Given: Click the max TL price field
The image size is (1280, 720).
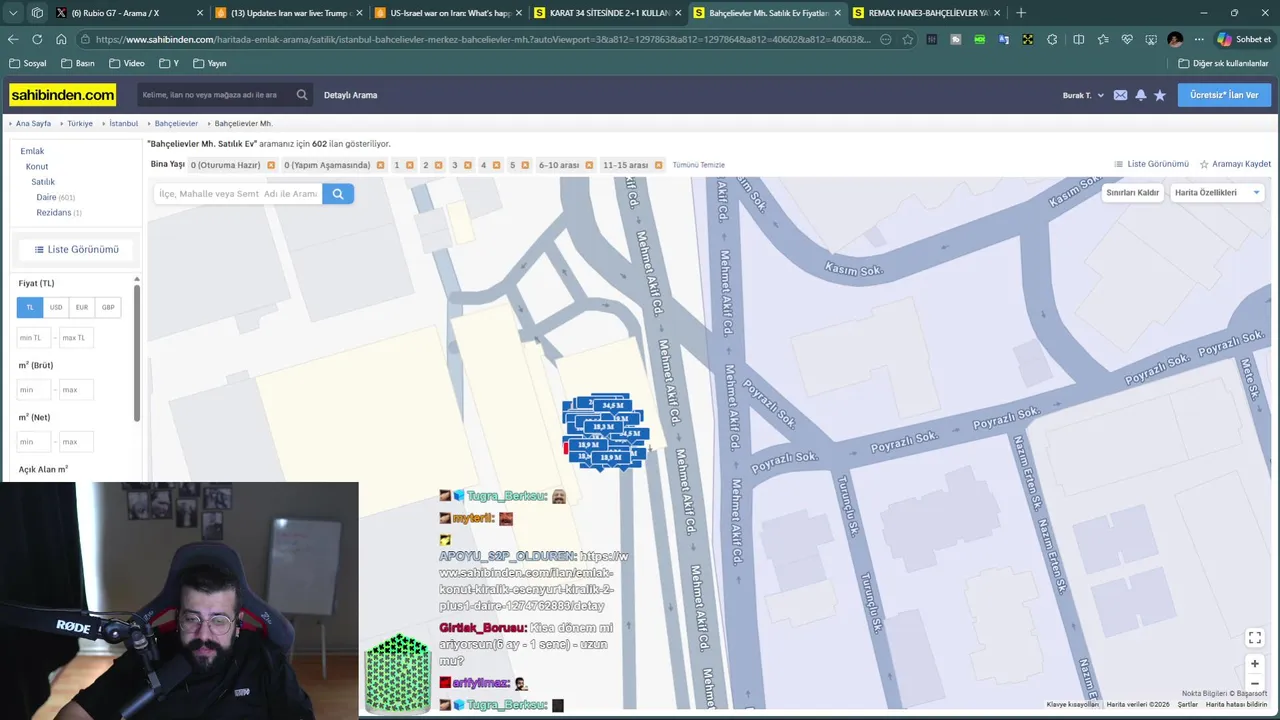Looking at the screenshot, I should click(76, 338).
